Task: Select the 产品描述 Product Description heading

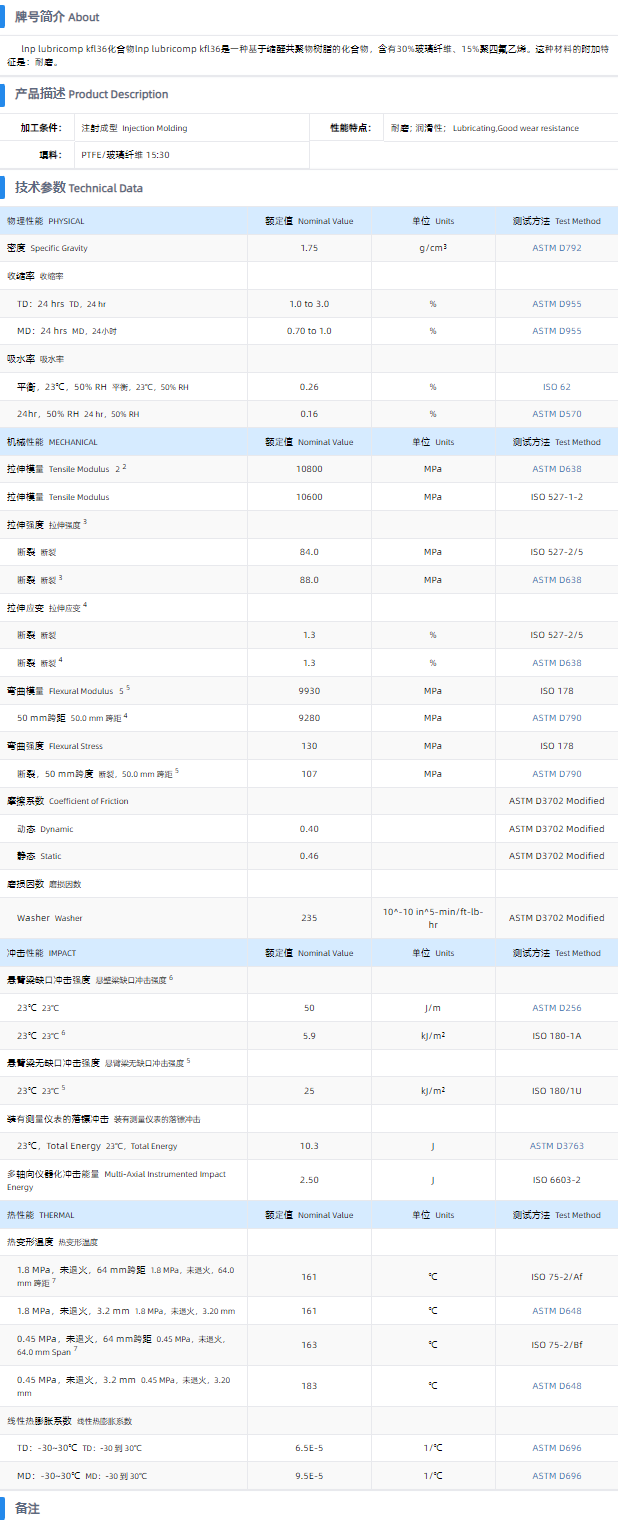Action: coord(91,94)
